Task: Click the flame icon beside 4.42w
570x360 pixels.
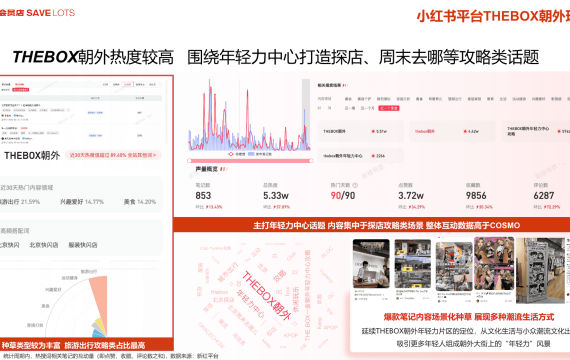Action: pyautogui.click(x=465, y=131)
